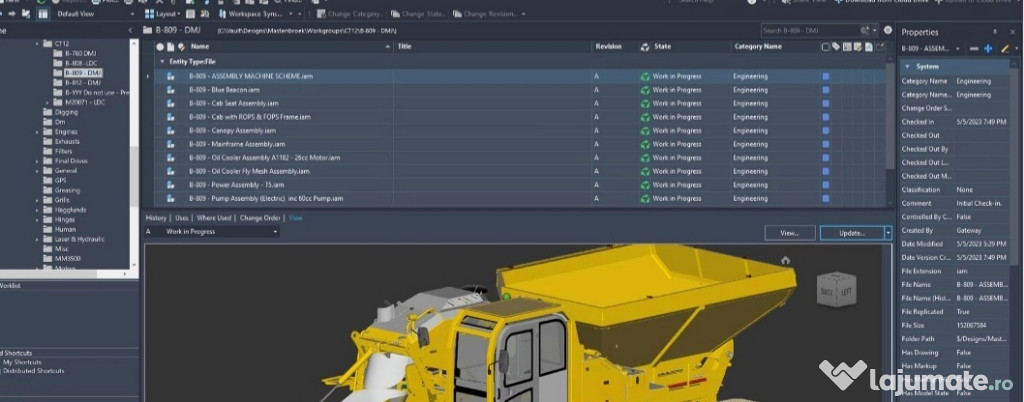This screenshot has height=402, width=1024.
Task: Open the arrow dropdown beside Update button
Action: [x=888, y=233]
